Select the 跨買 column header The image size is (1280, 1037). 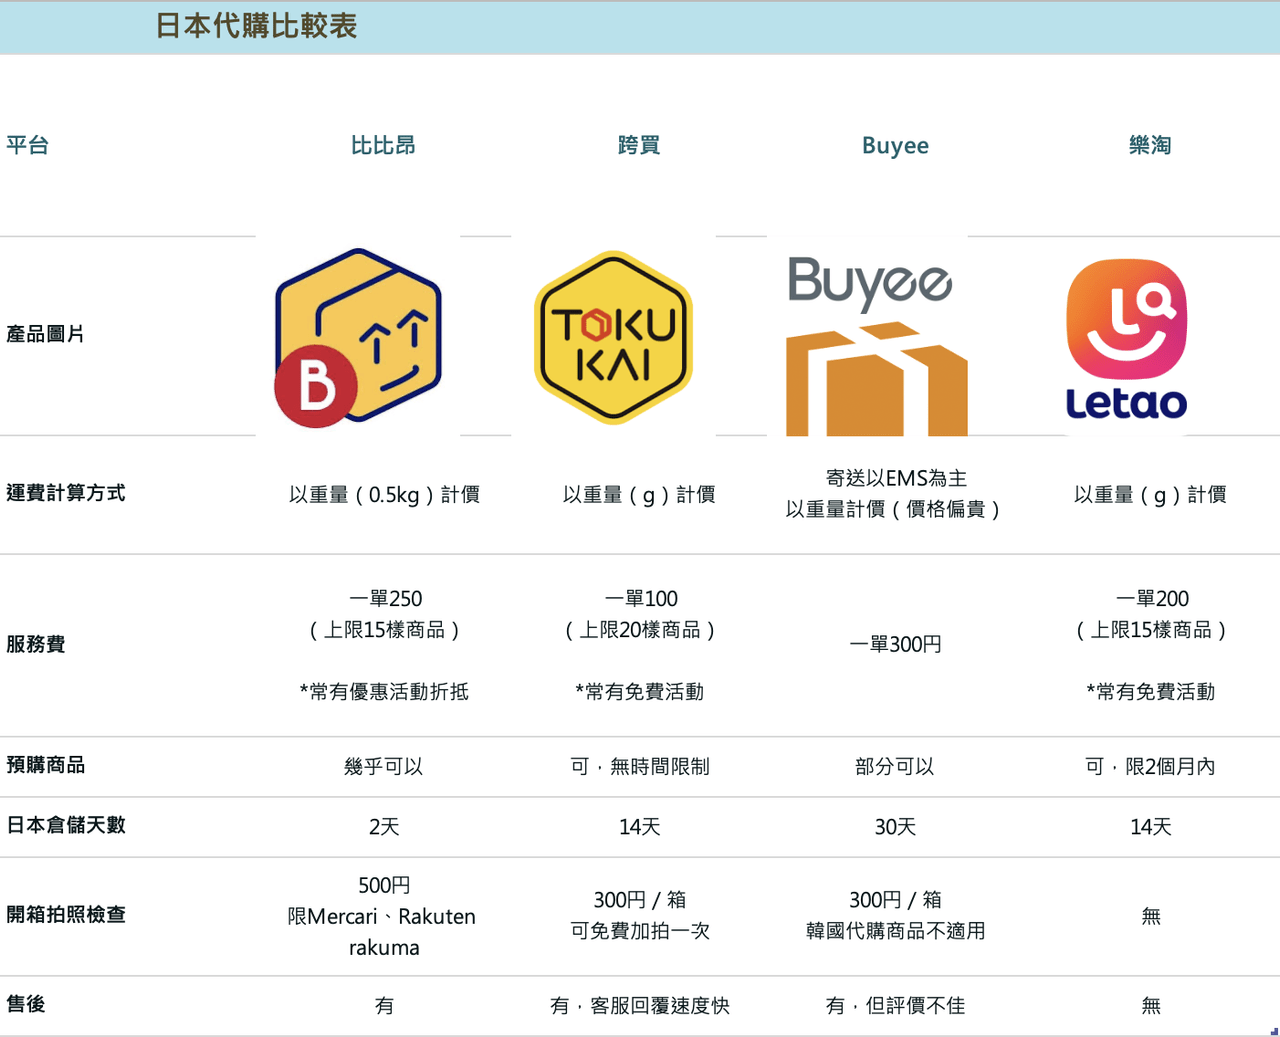639,146
